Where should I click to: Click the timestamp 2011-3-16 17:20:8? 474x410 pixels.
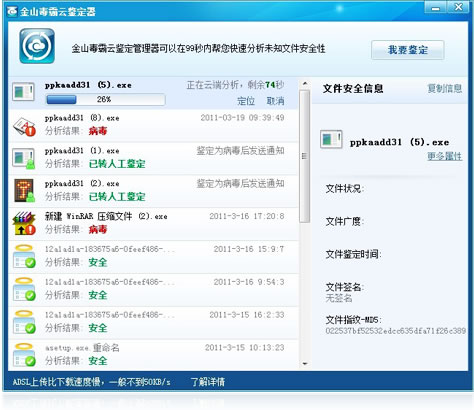(x=247, y=216)
